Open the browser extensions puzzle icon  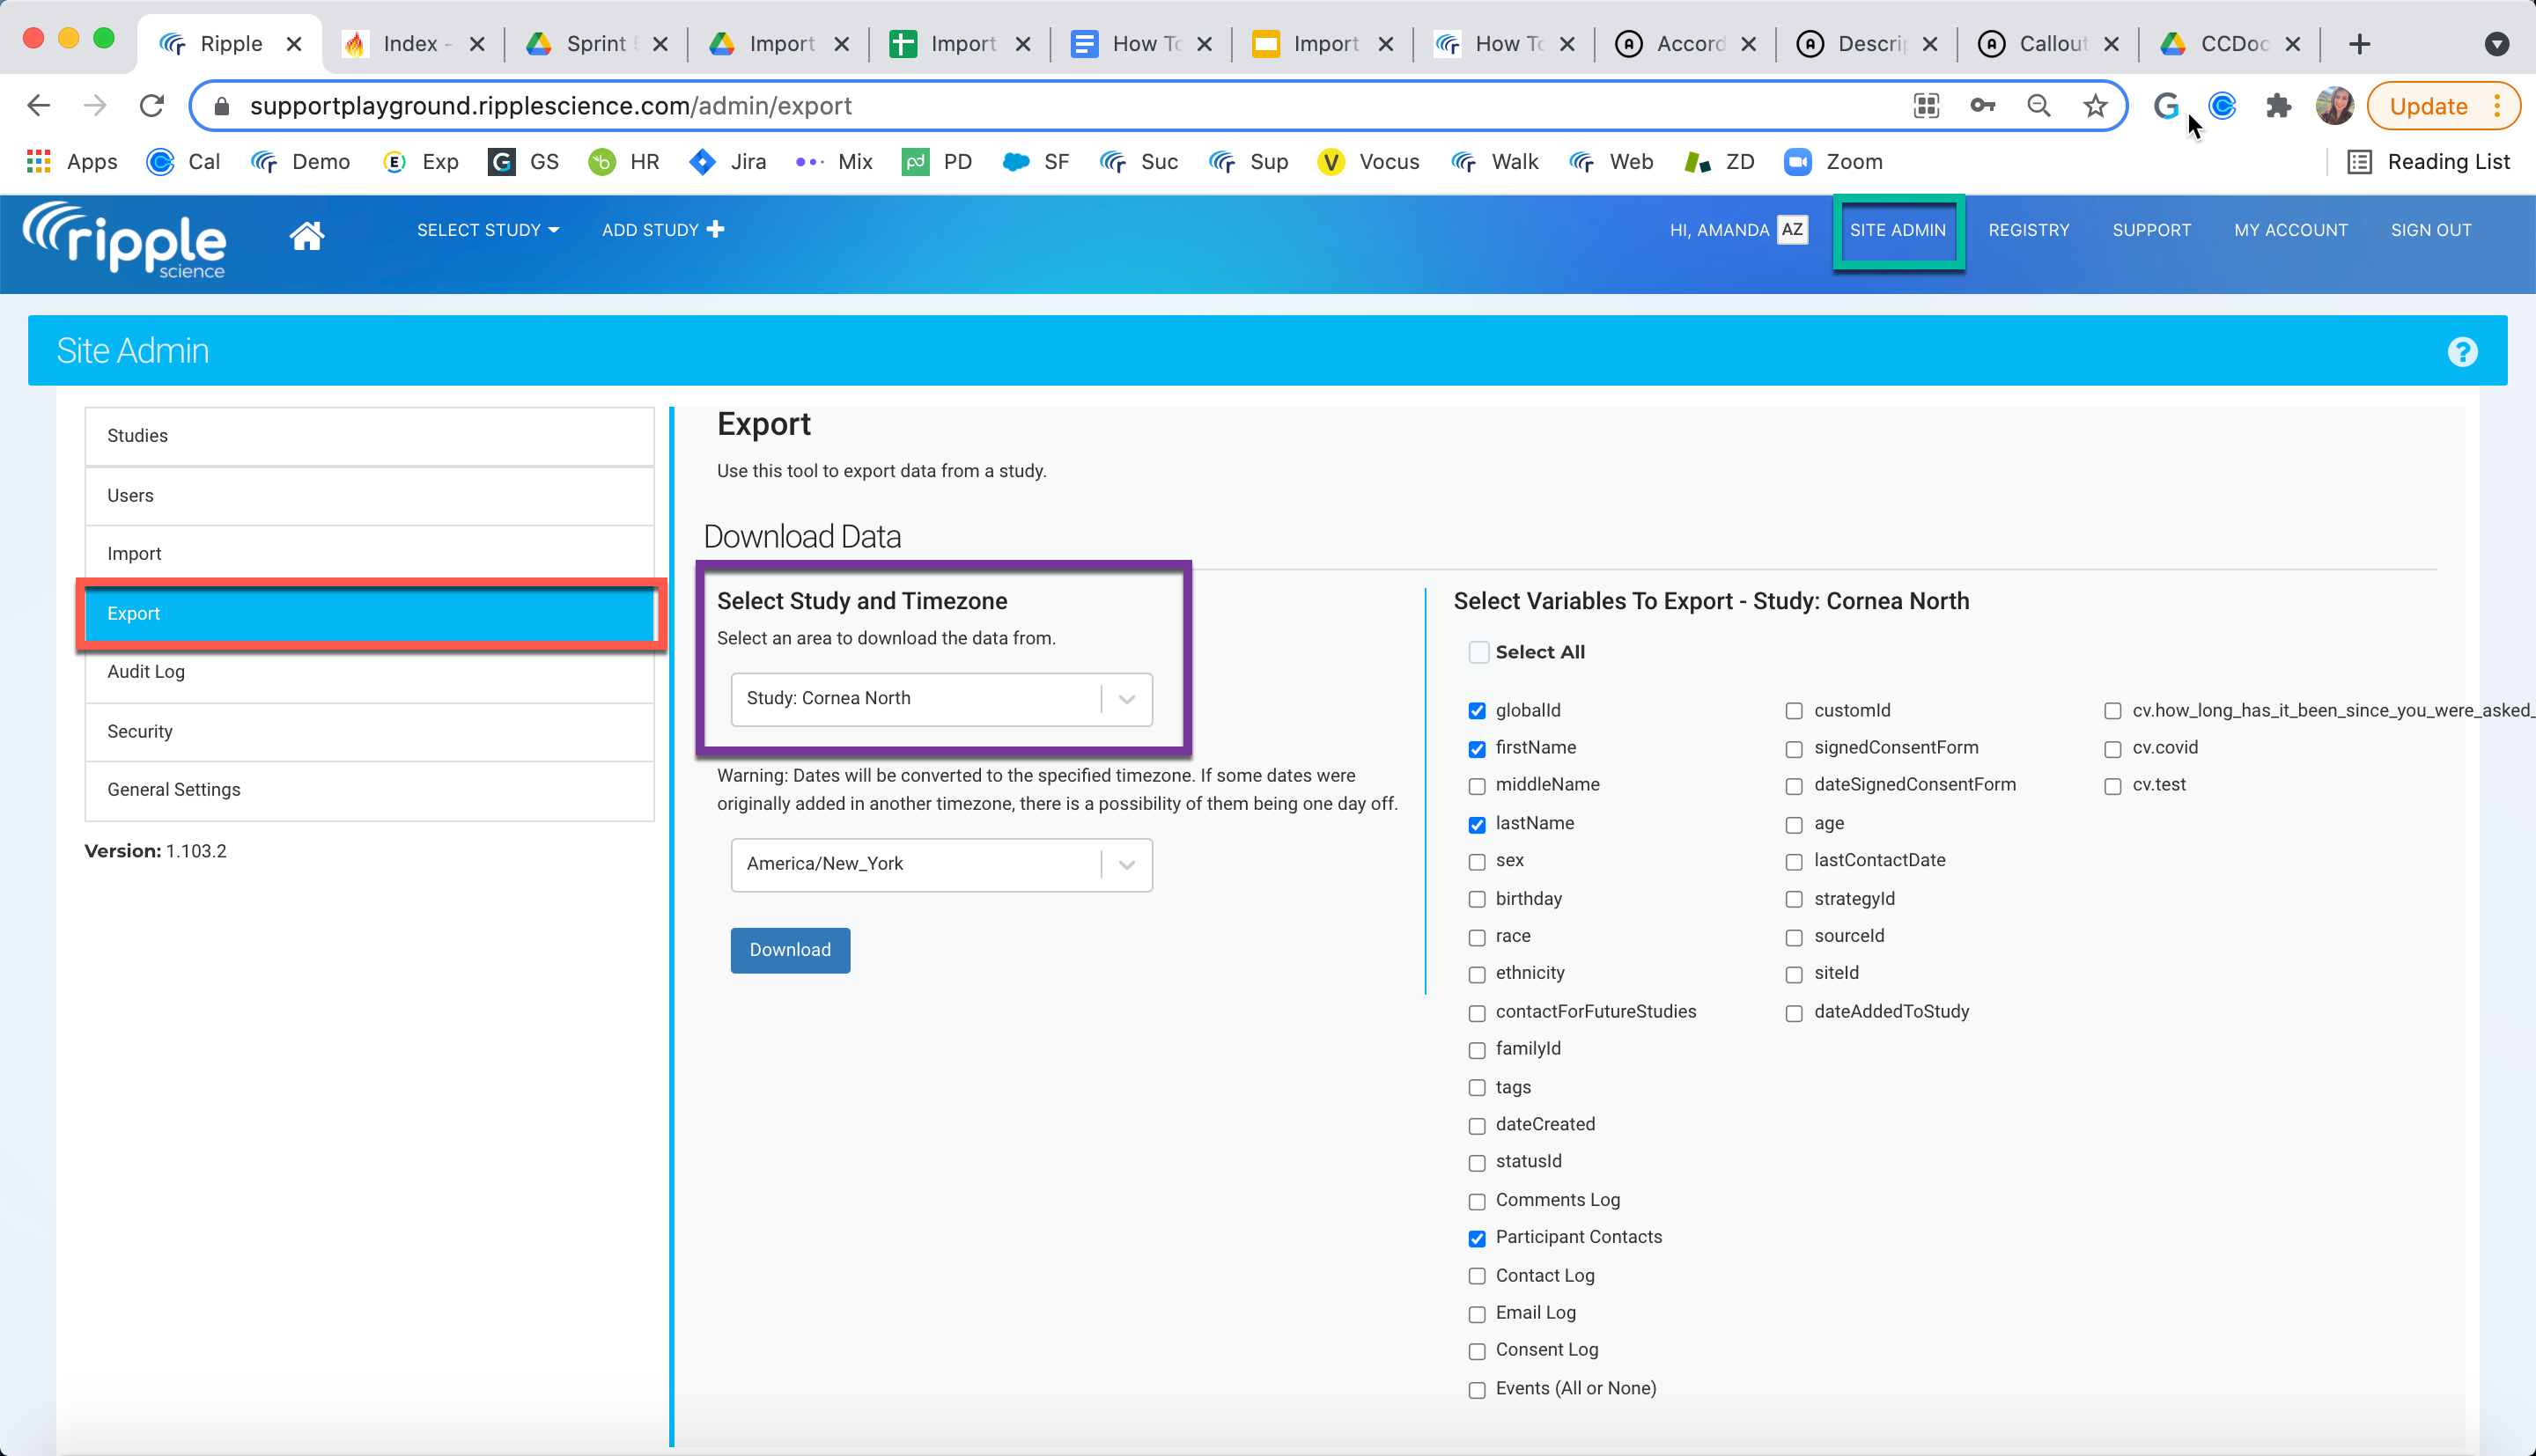pos(2279,106)
